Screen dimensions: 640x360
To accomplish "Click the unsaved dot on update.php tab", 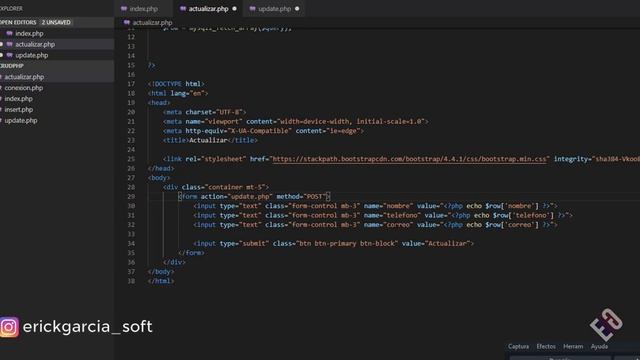I will (297, 9).
